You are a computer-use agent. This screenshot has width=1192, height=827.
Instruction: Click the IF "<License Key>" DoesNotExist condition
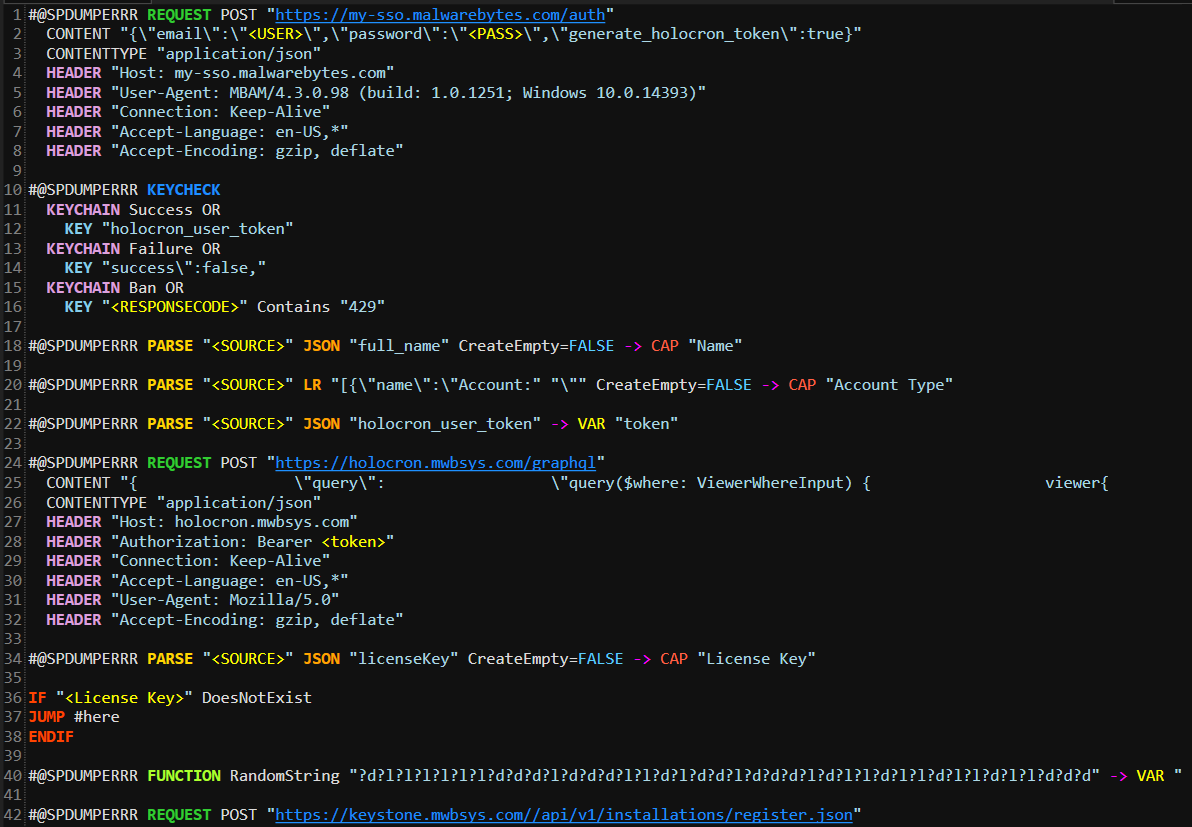click(x=170, y=698)
